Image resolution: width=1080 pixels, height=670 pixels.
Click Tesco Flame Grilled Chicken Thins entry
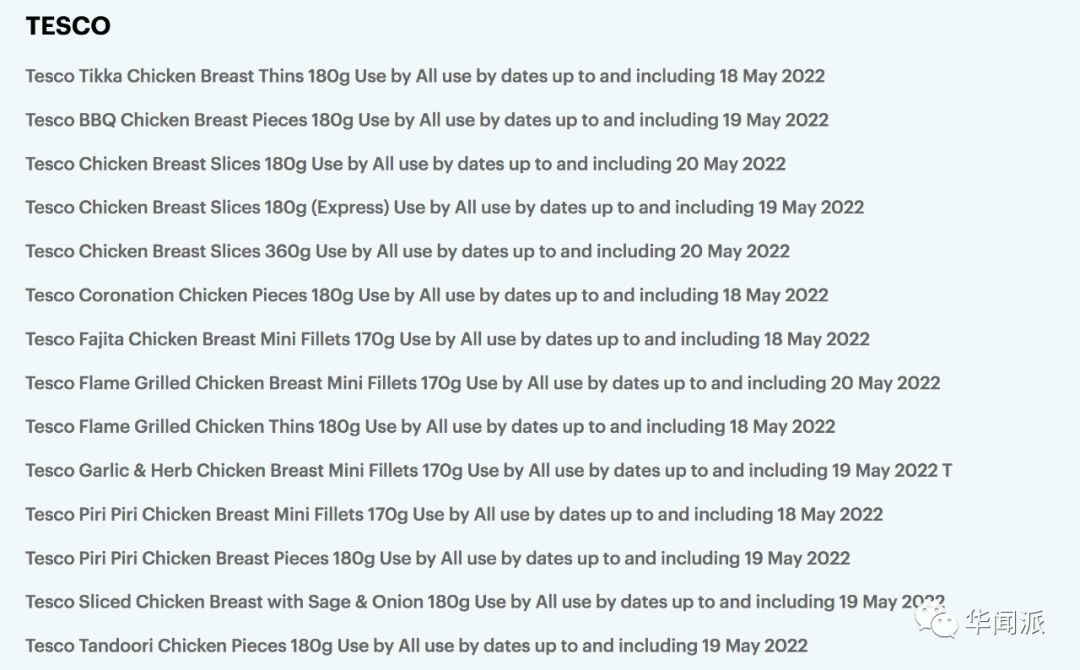430,427
